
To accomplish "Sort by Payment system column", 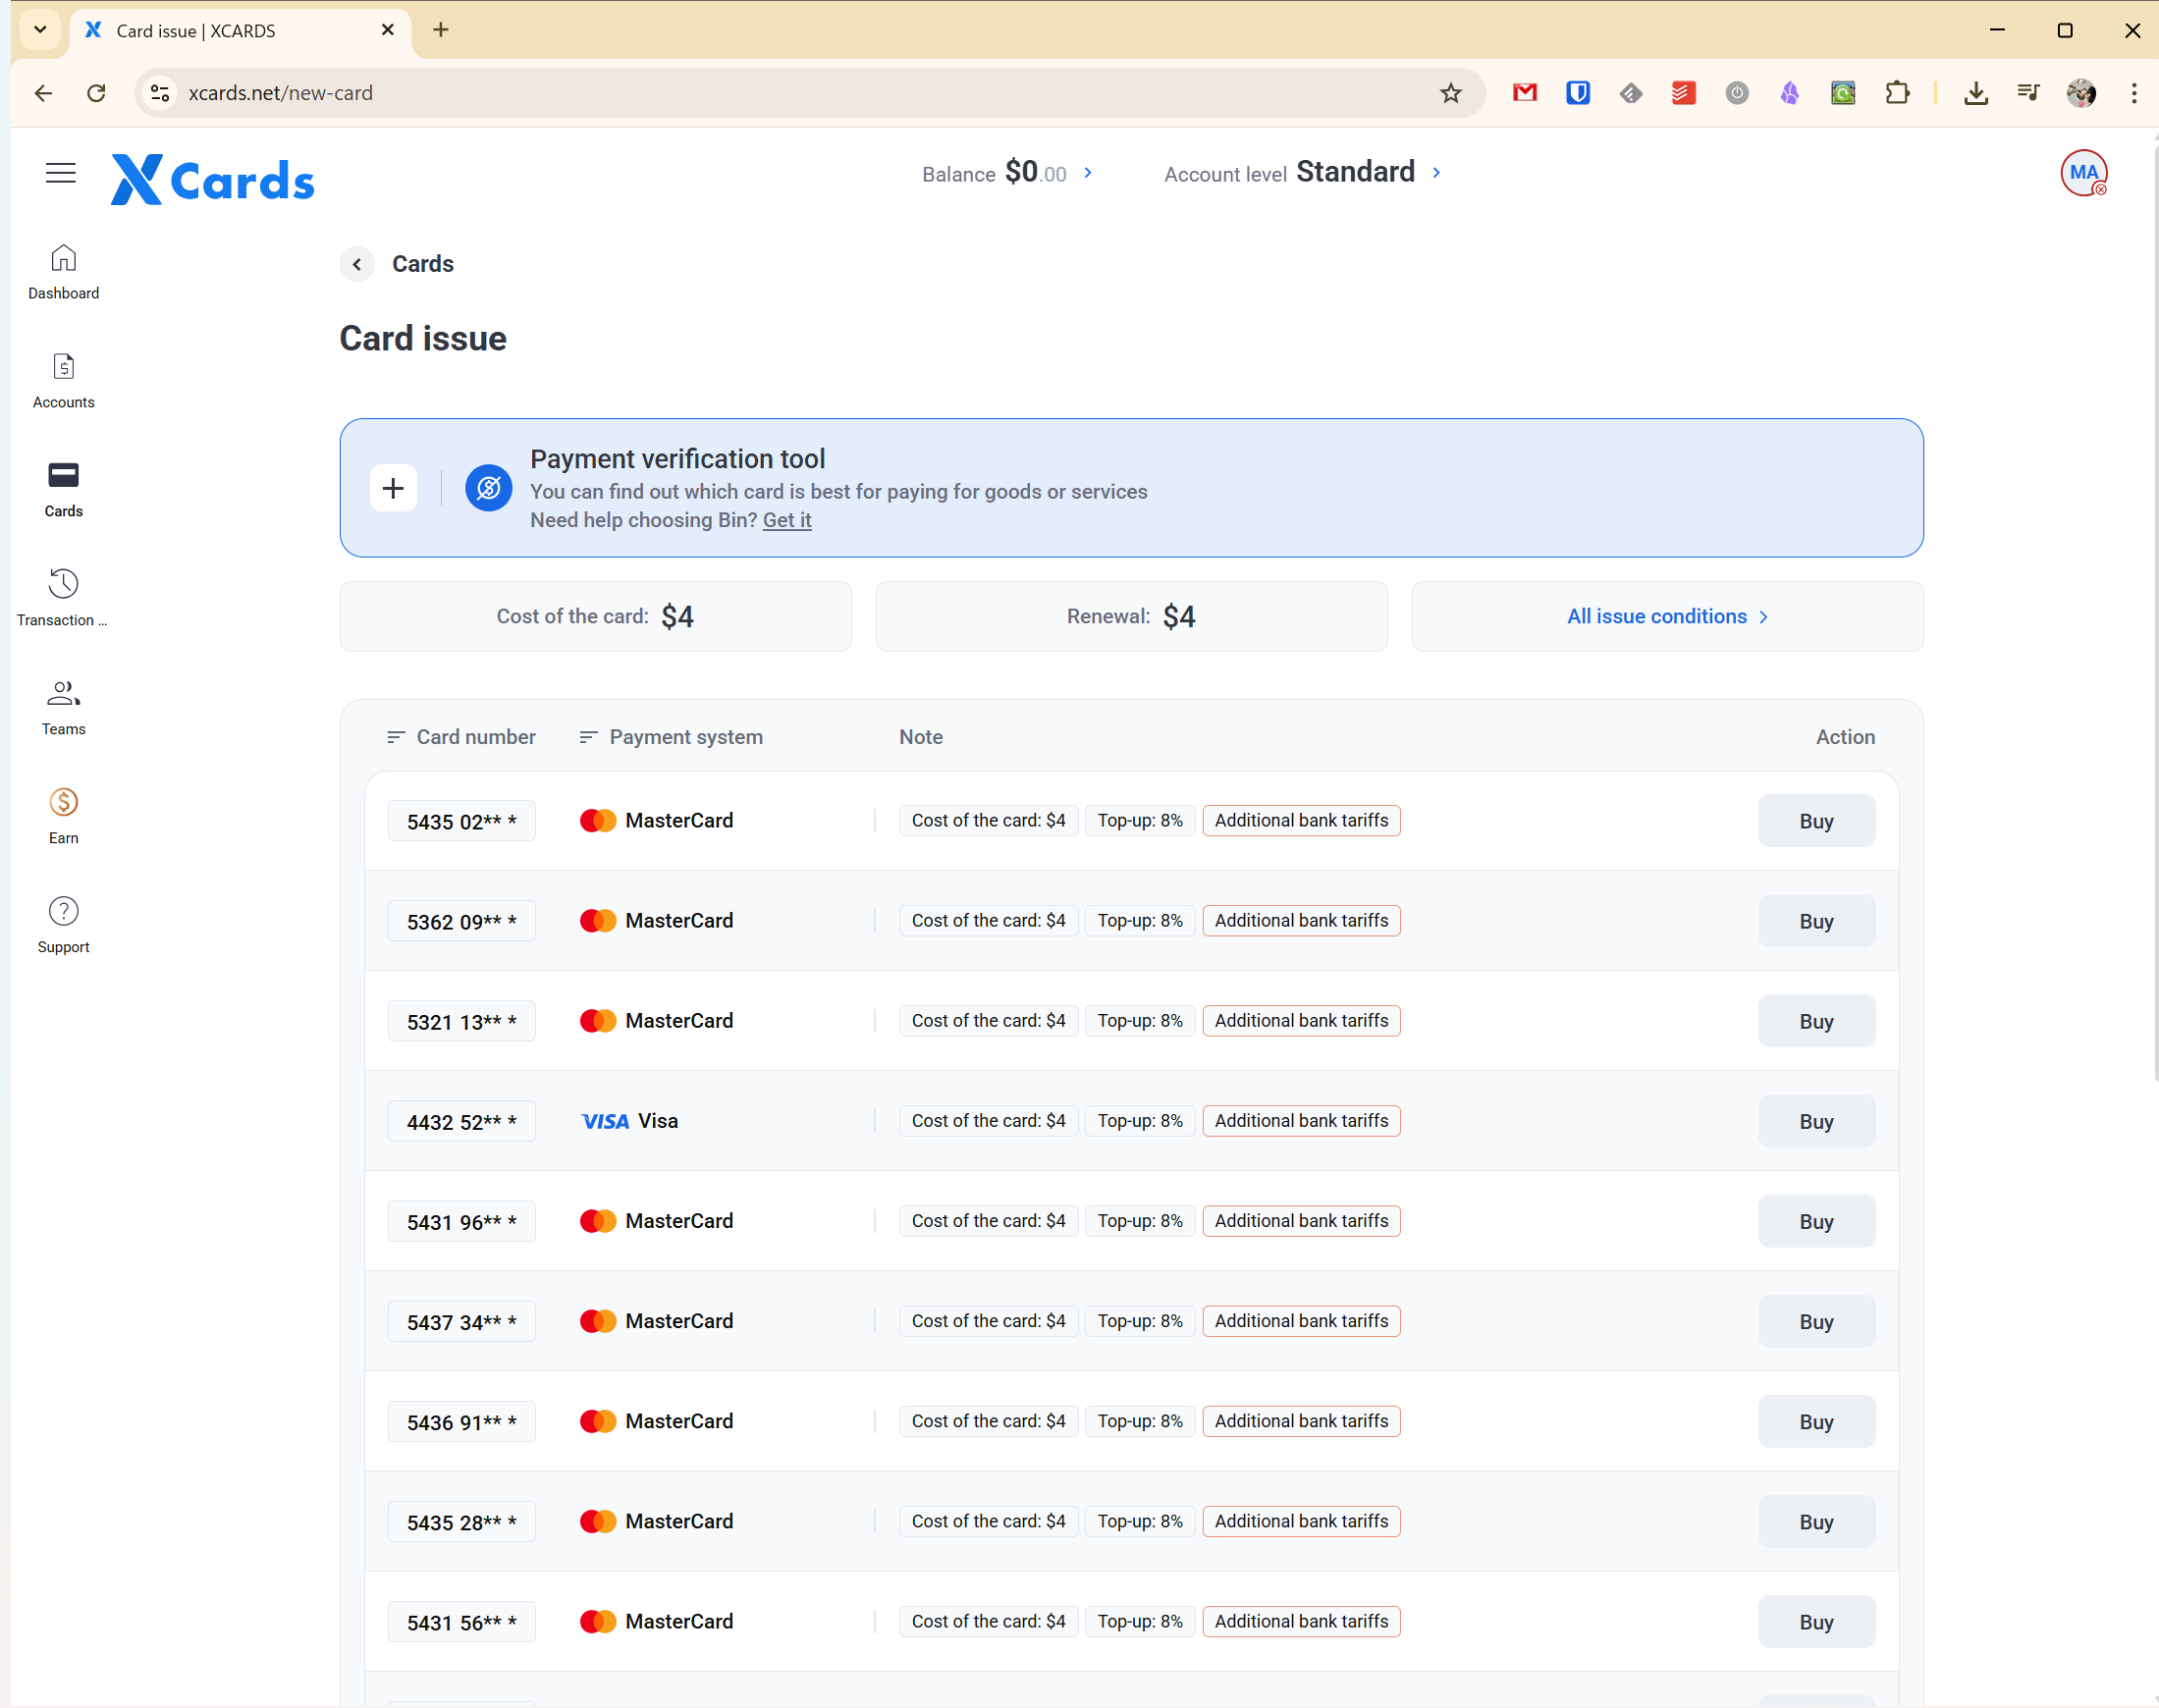I will [671, 737].
